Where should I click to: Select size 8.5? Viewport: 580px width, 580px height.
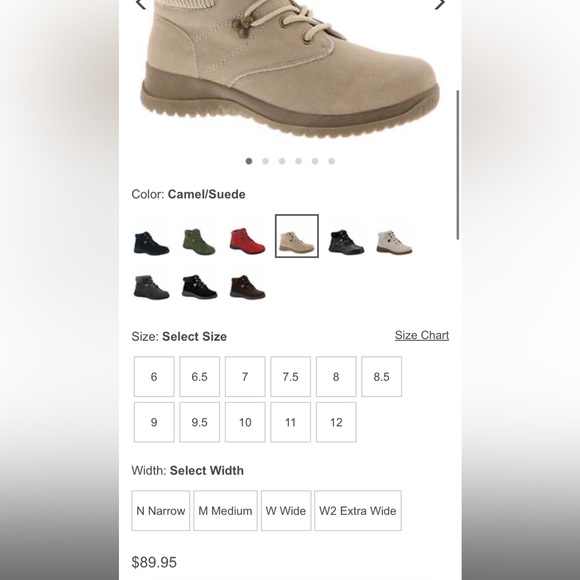pyautogui.click(x=381, y=377)
